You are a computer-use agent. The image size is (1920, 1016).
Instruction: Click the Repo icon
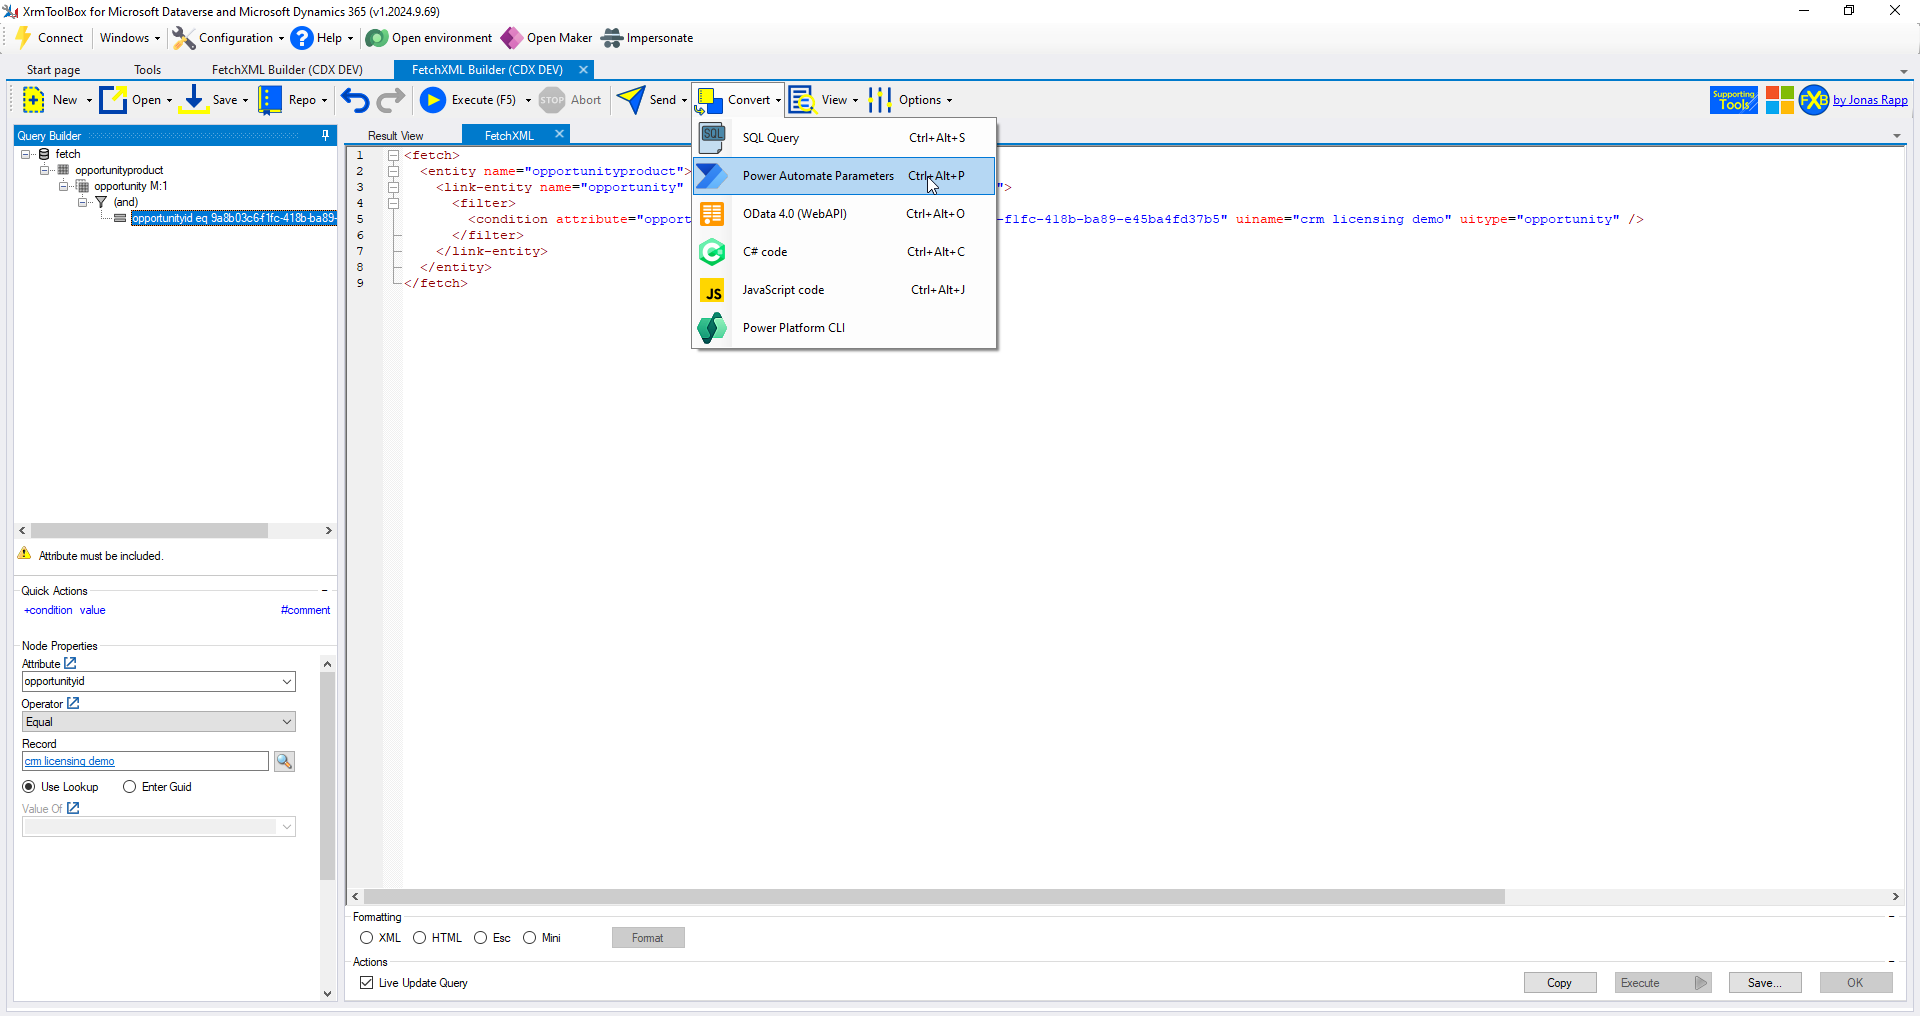(270, 100)
